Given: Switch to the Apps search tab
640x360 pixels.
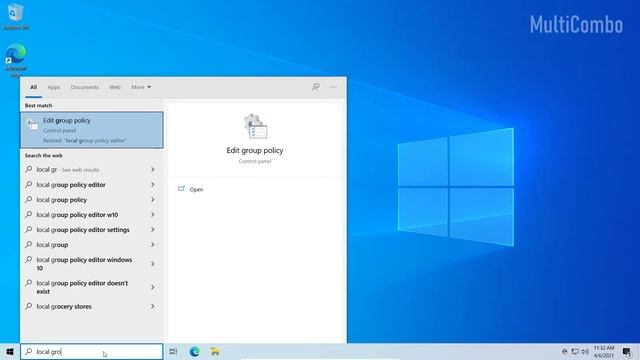Looking at the screenshot, I should [x=53, y=87].
